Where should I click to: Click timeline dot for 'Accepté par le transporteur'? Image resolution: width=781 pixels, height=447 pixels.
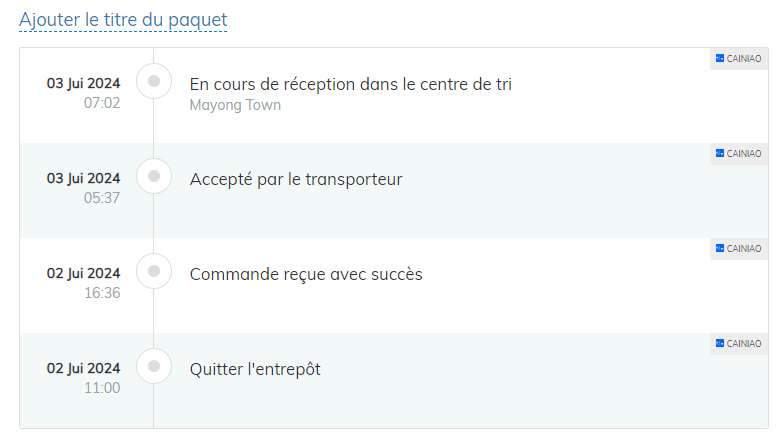pyautogui.click(x=154, y=177)
